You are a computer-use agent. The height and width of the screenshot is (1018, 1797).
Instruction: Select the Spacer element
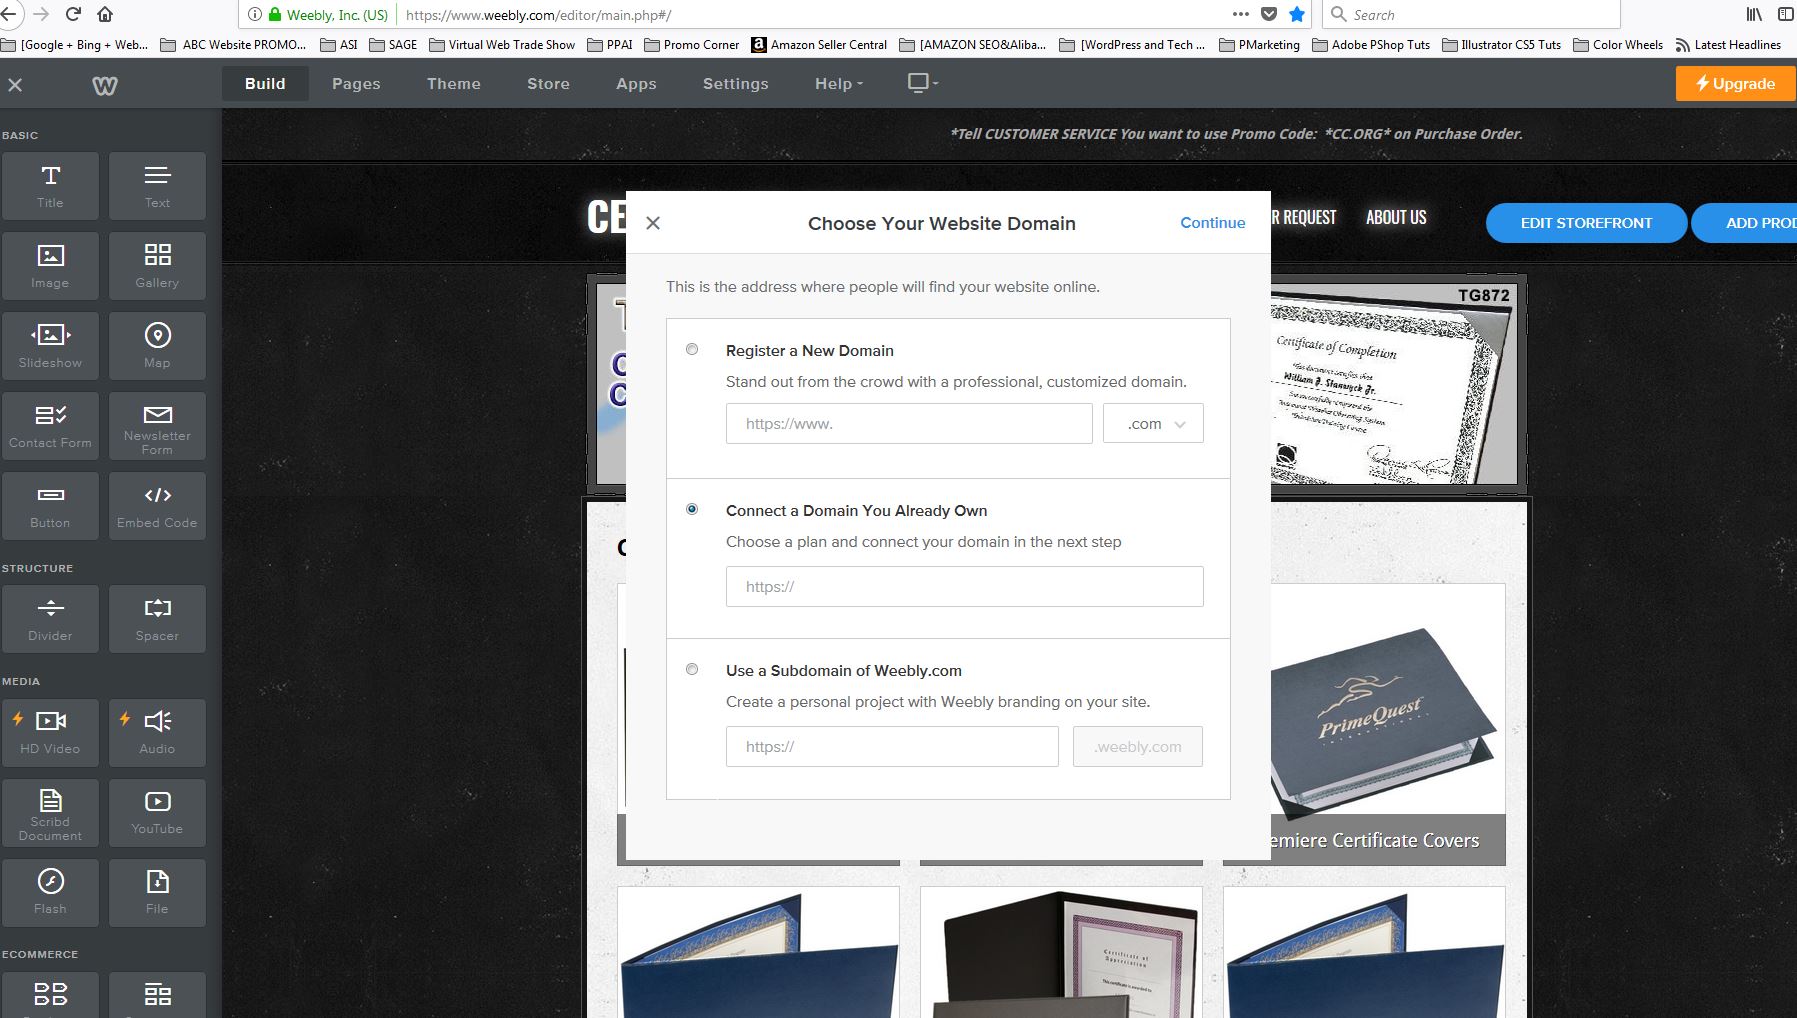pyautogui.click(x=157, y=619)
